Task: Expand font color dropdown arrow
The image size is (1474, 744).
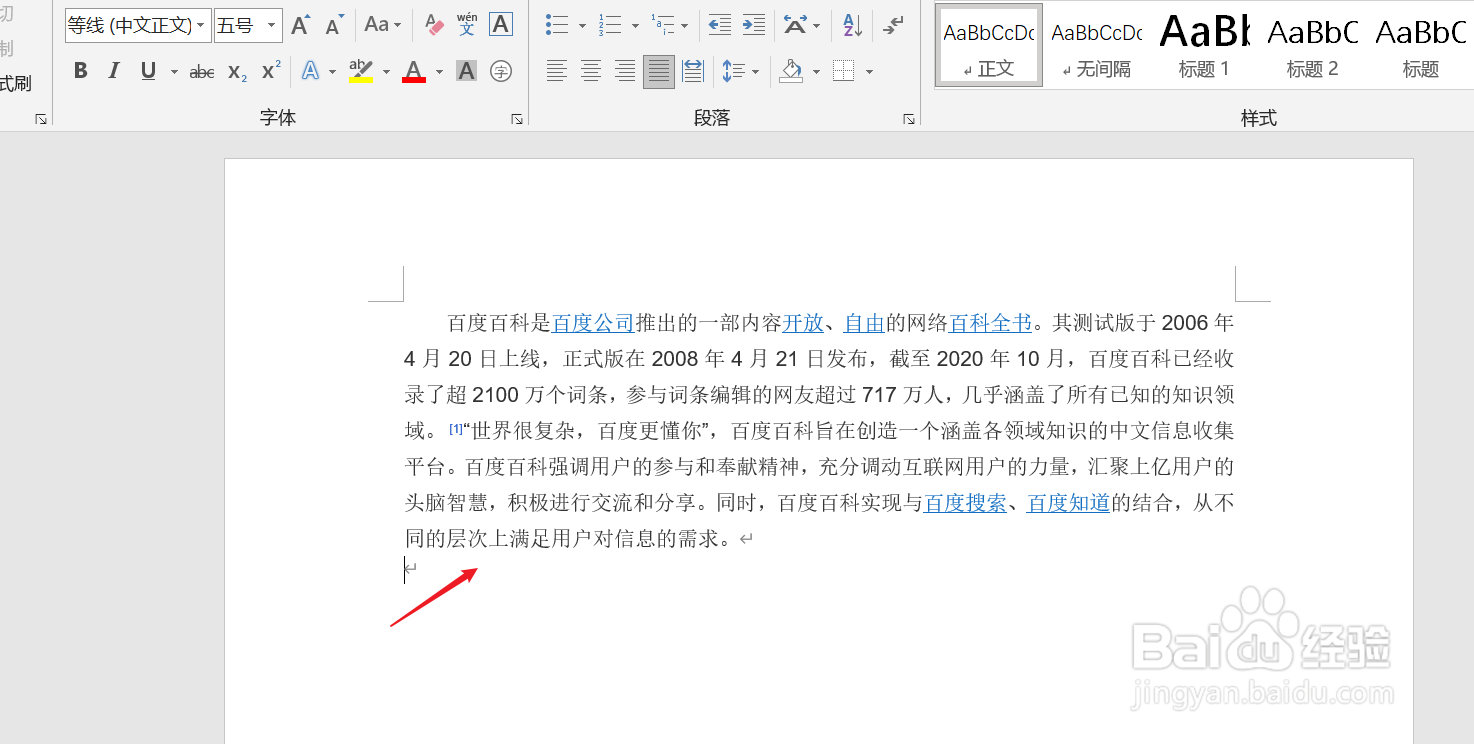Action: (x=438, y=72)
